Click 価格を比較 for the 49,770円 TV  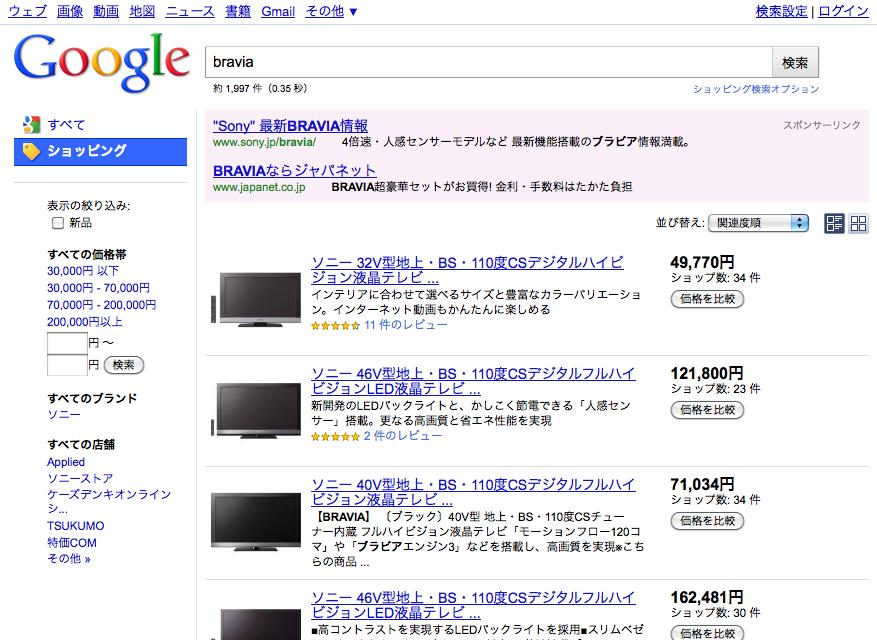[706, 299]
